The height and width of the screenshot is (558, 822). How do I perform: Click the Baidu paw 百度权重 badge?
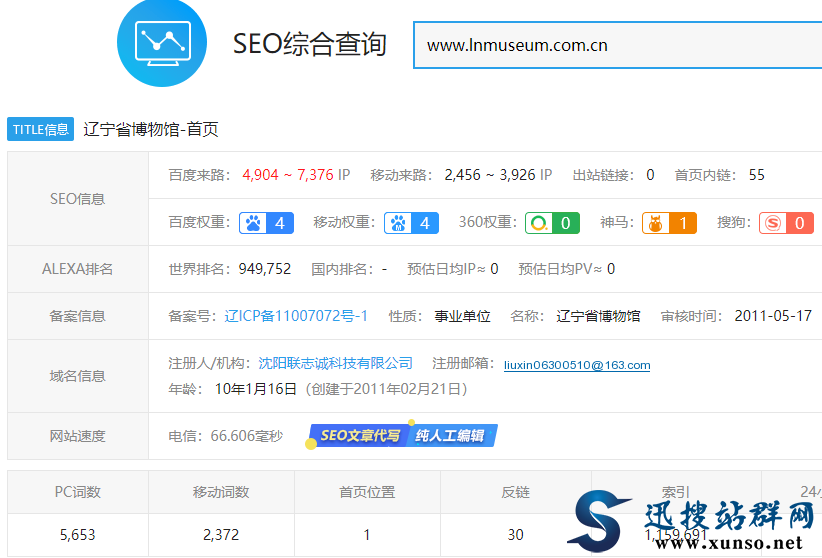pos(266,223)
